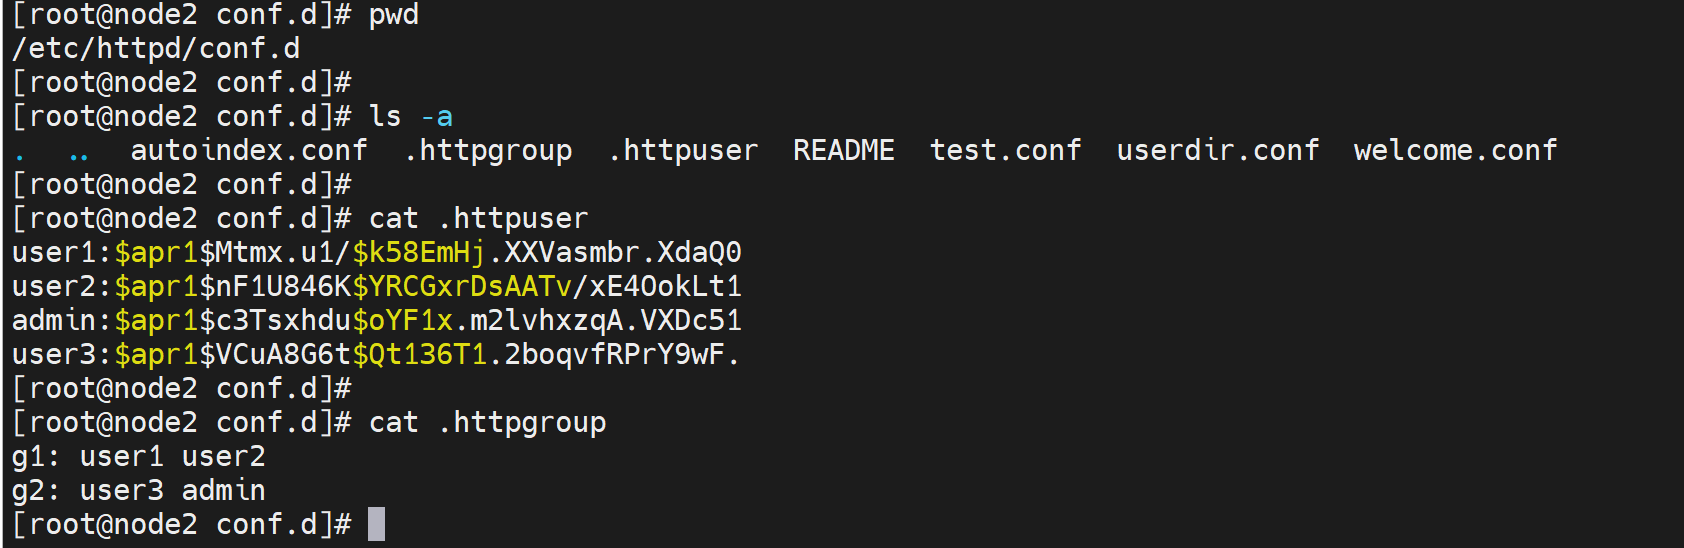Screen dimensions: 1684x548
Task: Click the "cat .httpgroup" command text
Action: [x=487, y=423]
